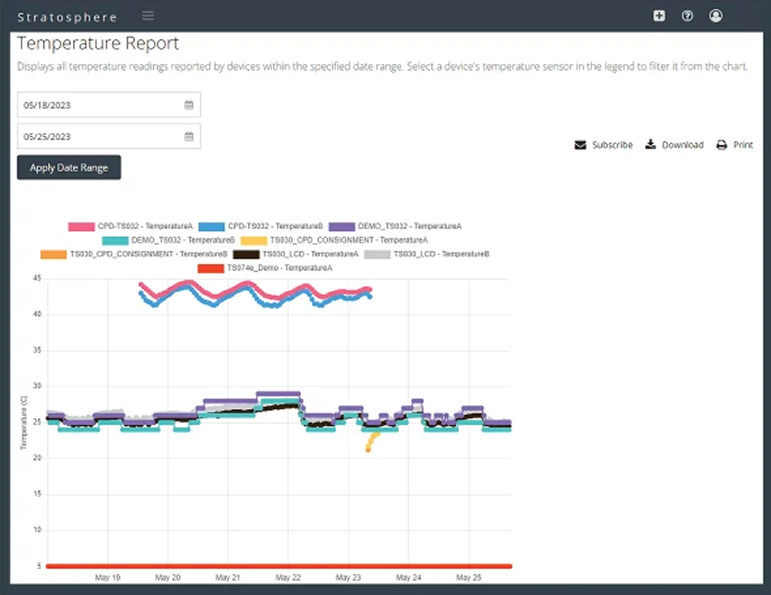Click the Print printer icon
Viewport: 771px width, 595px height.
coord(722,145)
